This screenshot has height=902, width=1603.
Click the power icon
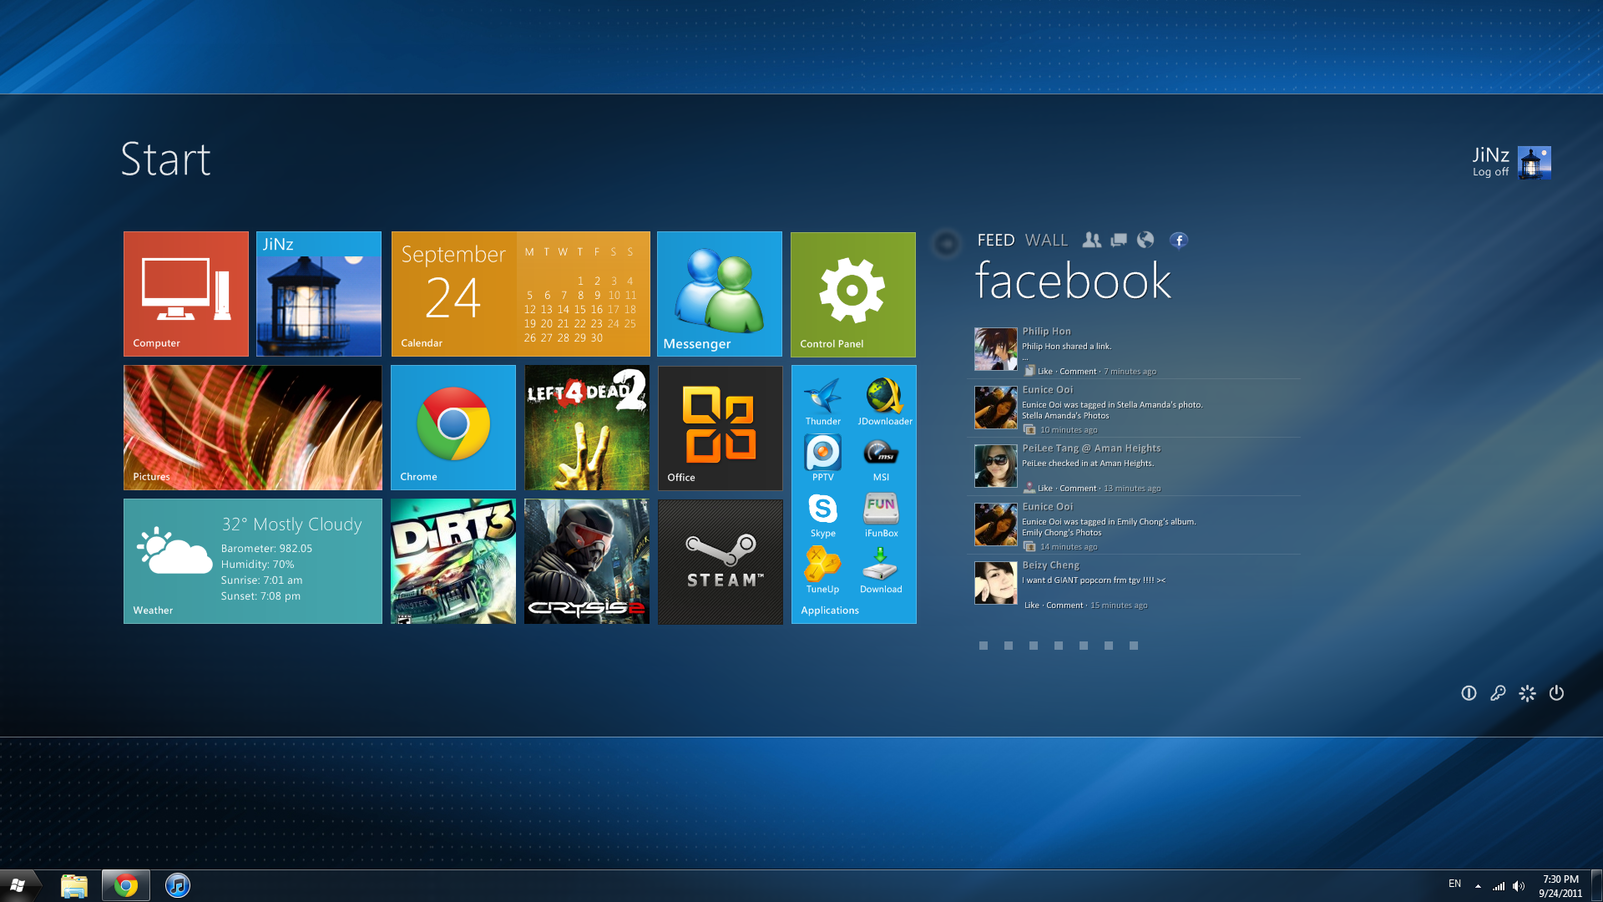click(1556, 693)
